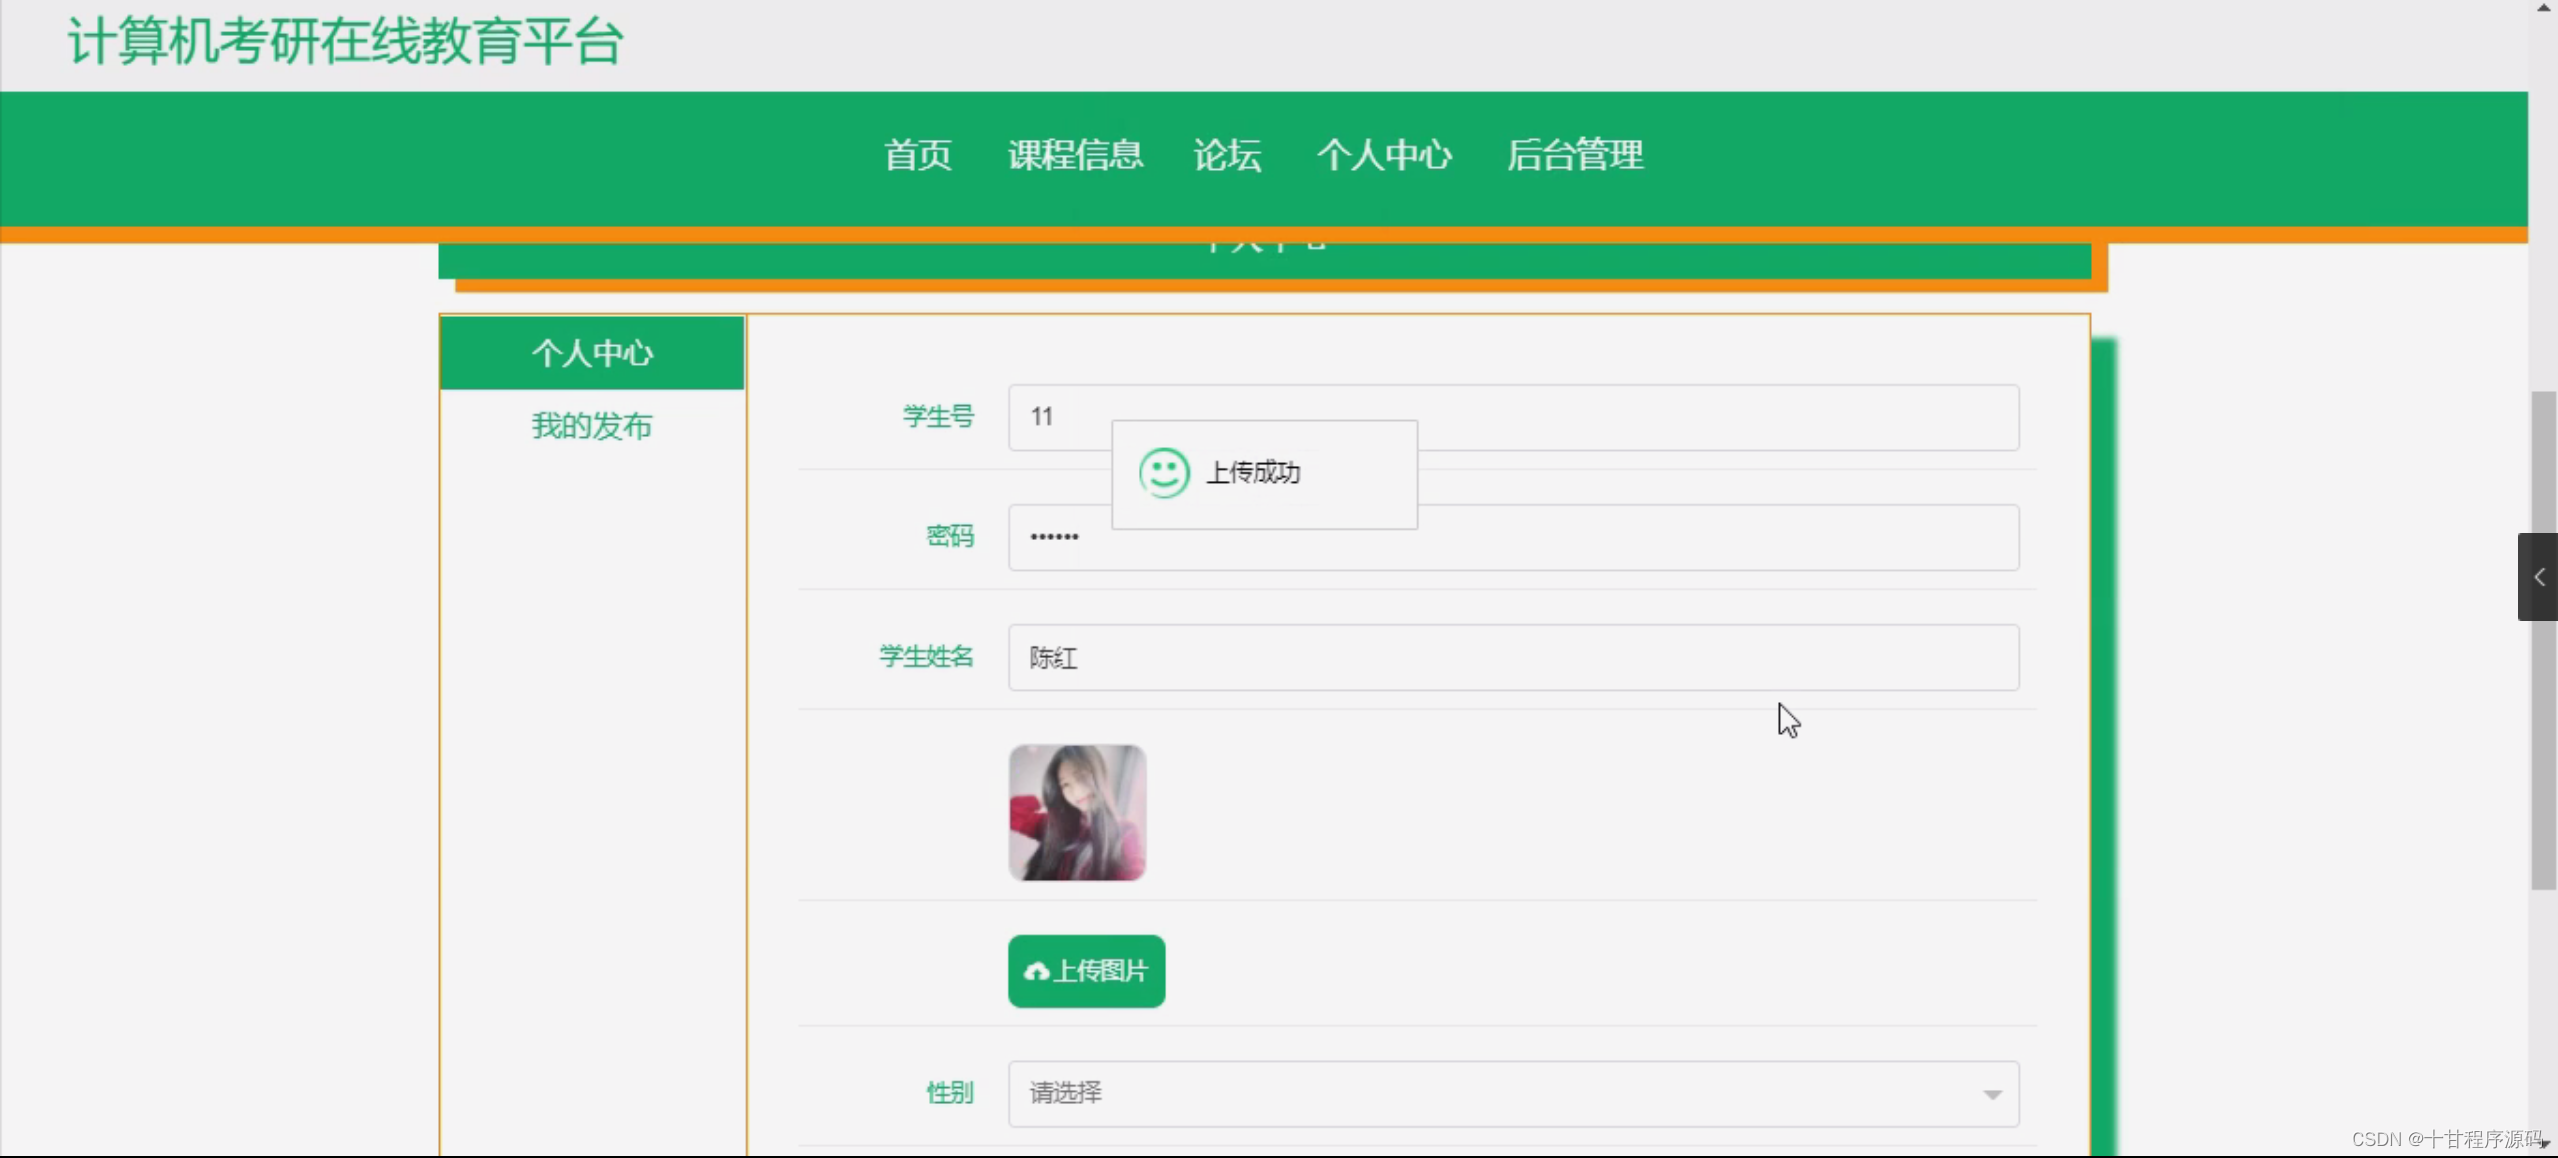Select the 个人中心 sidebar tab
Viewport: 2558px width, 1158px height.
[591, 352]
